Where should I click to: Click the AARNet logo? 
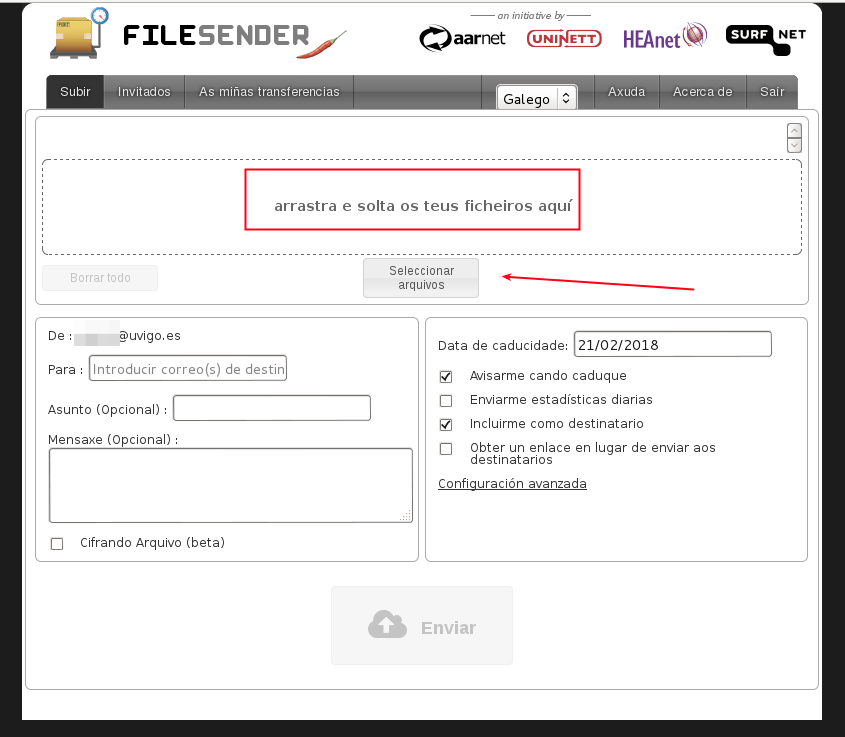(x=462, y=39)
